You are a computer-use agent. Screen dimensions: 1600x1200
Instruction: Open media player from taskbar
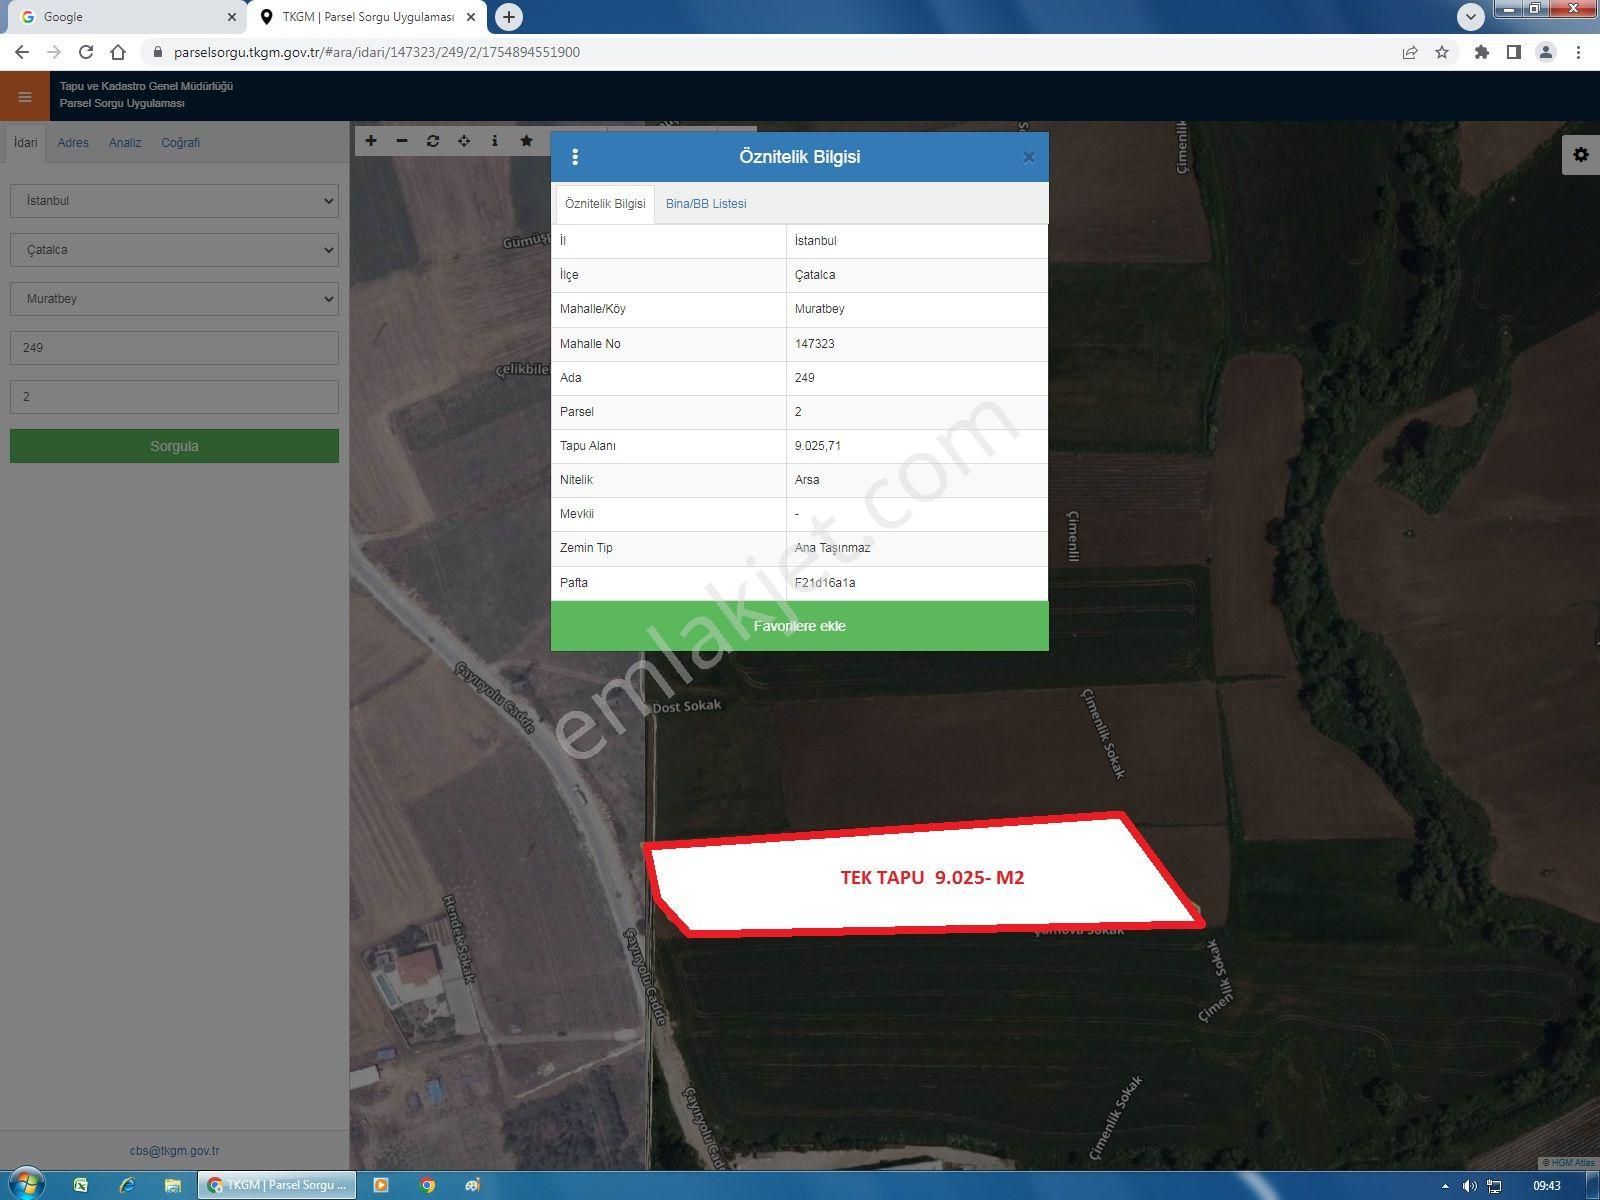[380, 1185]
